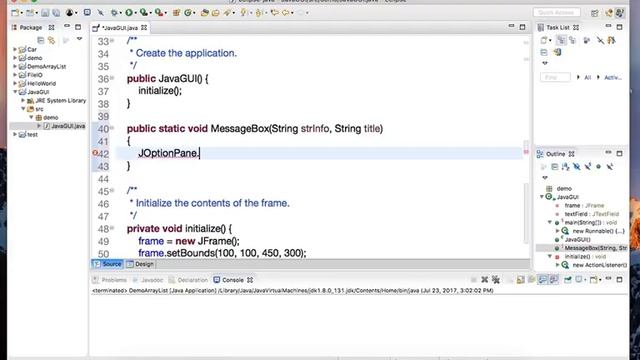Click the Run with coverage toolbar icon

click(x=144, y=13)
